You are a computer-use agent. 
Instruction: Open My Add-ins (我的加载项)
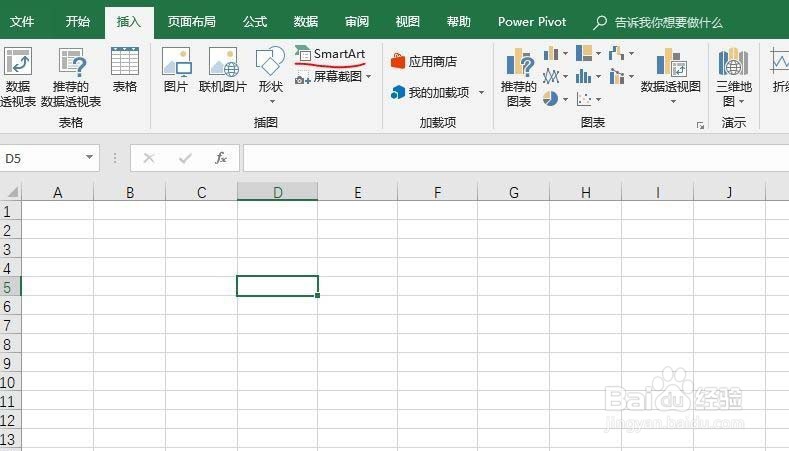[x=437, y=92]
